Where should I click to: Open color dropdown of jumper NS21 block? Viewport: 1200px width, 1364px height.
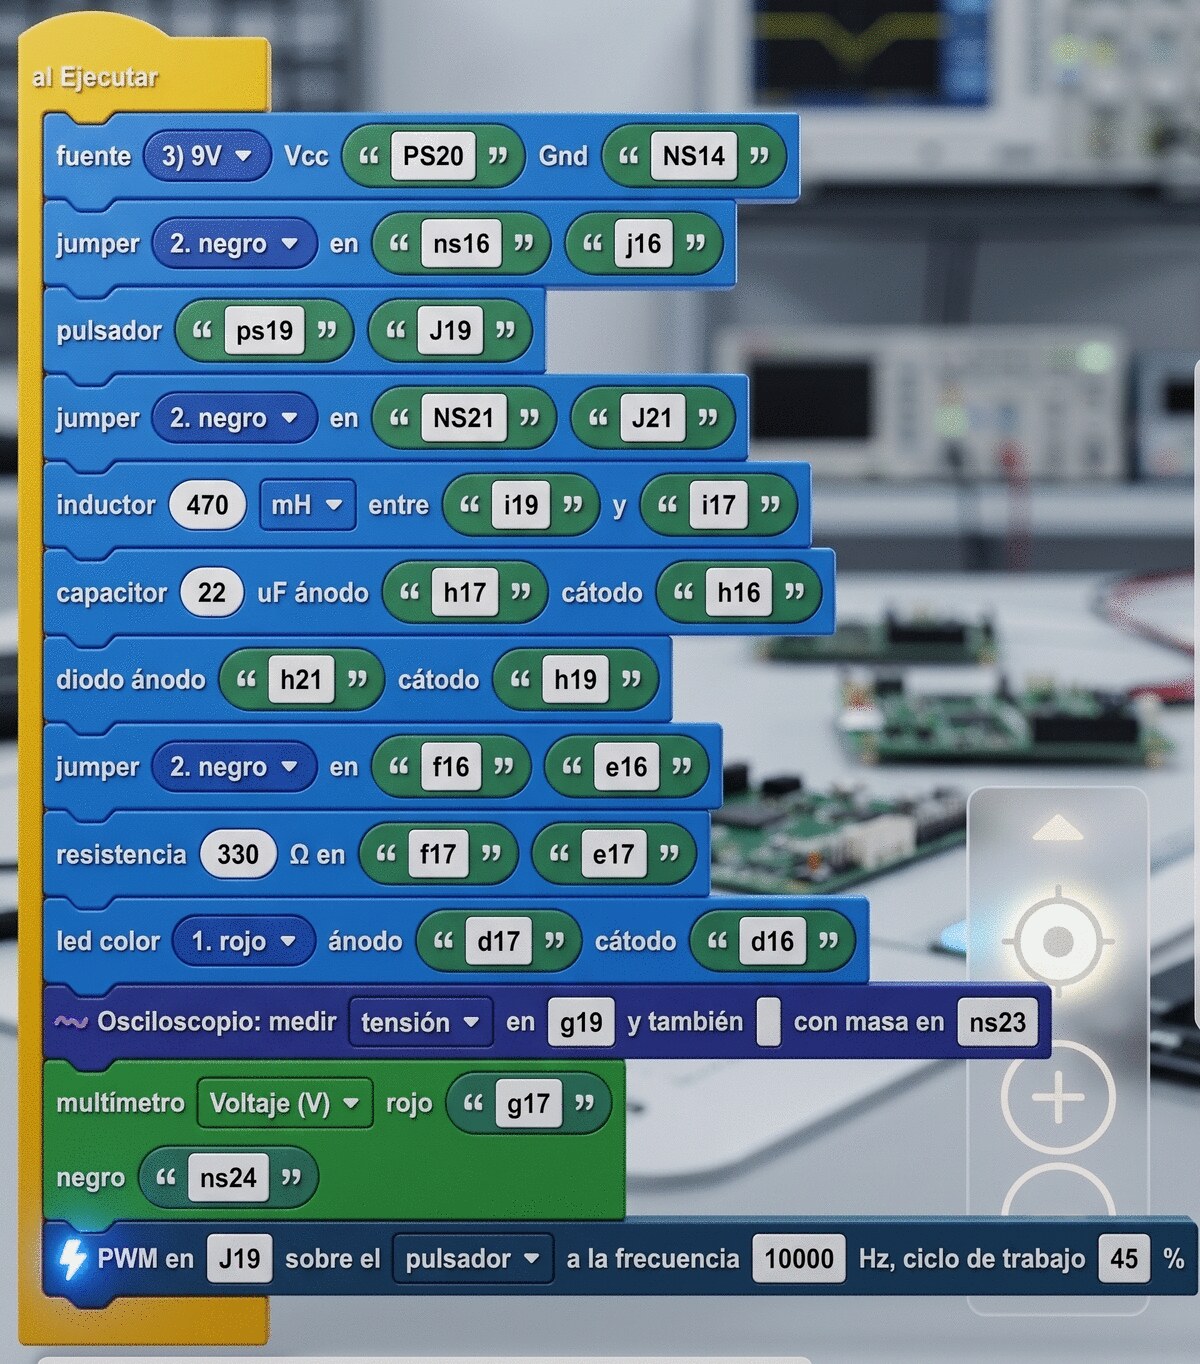pyautogui.click(x=234, y=418)
